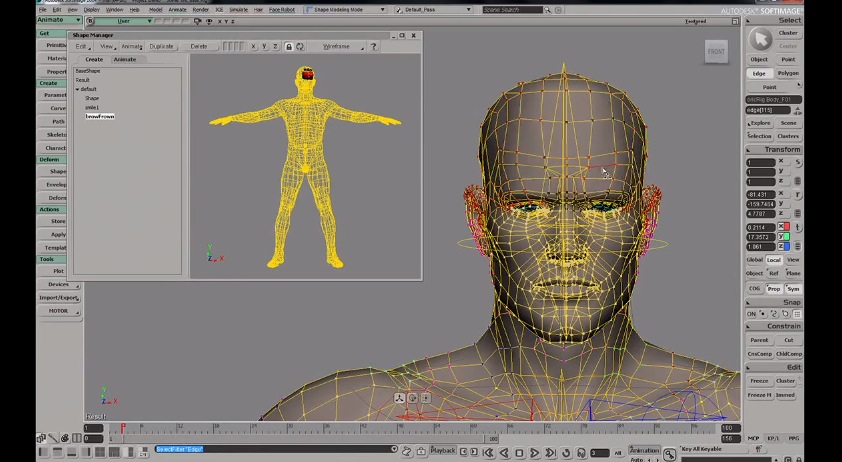Open the Render menu

[200, 10]
